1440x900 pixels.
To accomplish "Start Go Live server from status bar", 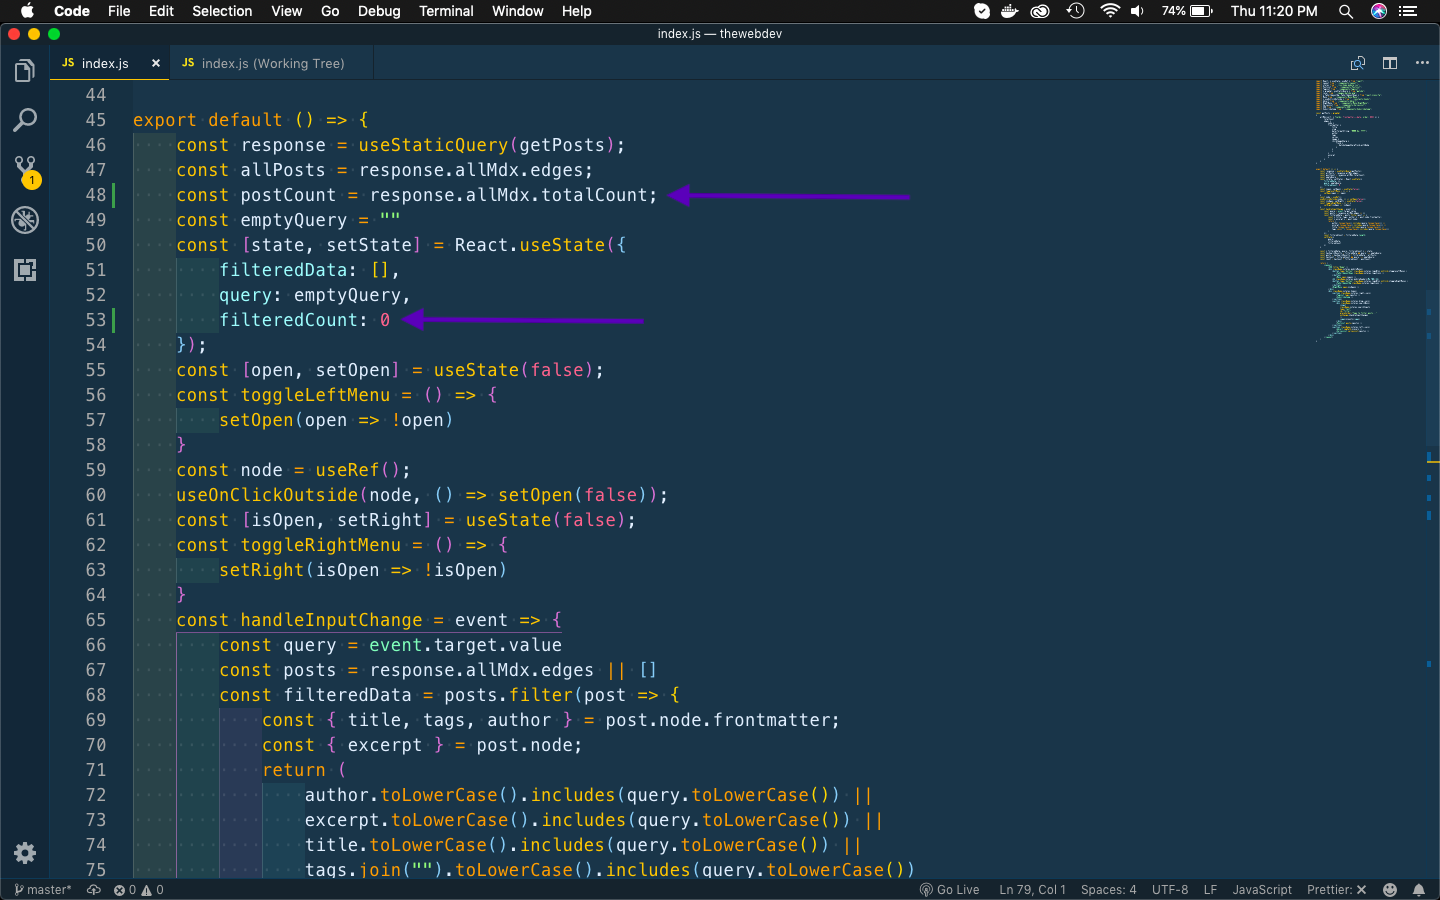I will [x=949, y=890].
